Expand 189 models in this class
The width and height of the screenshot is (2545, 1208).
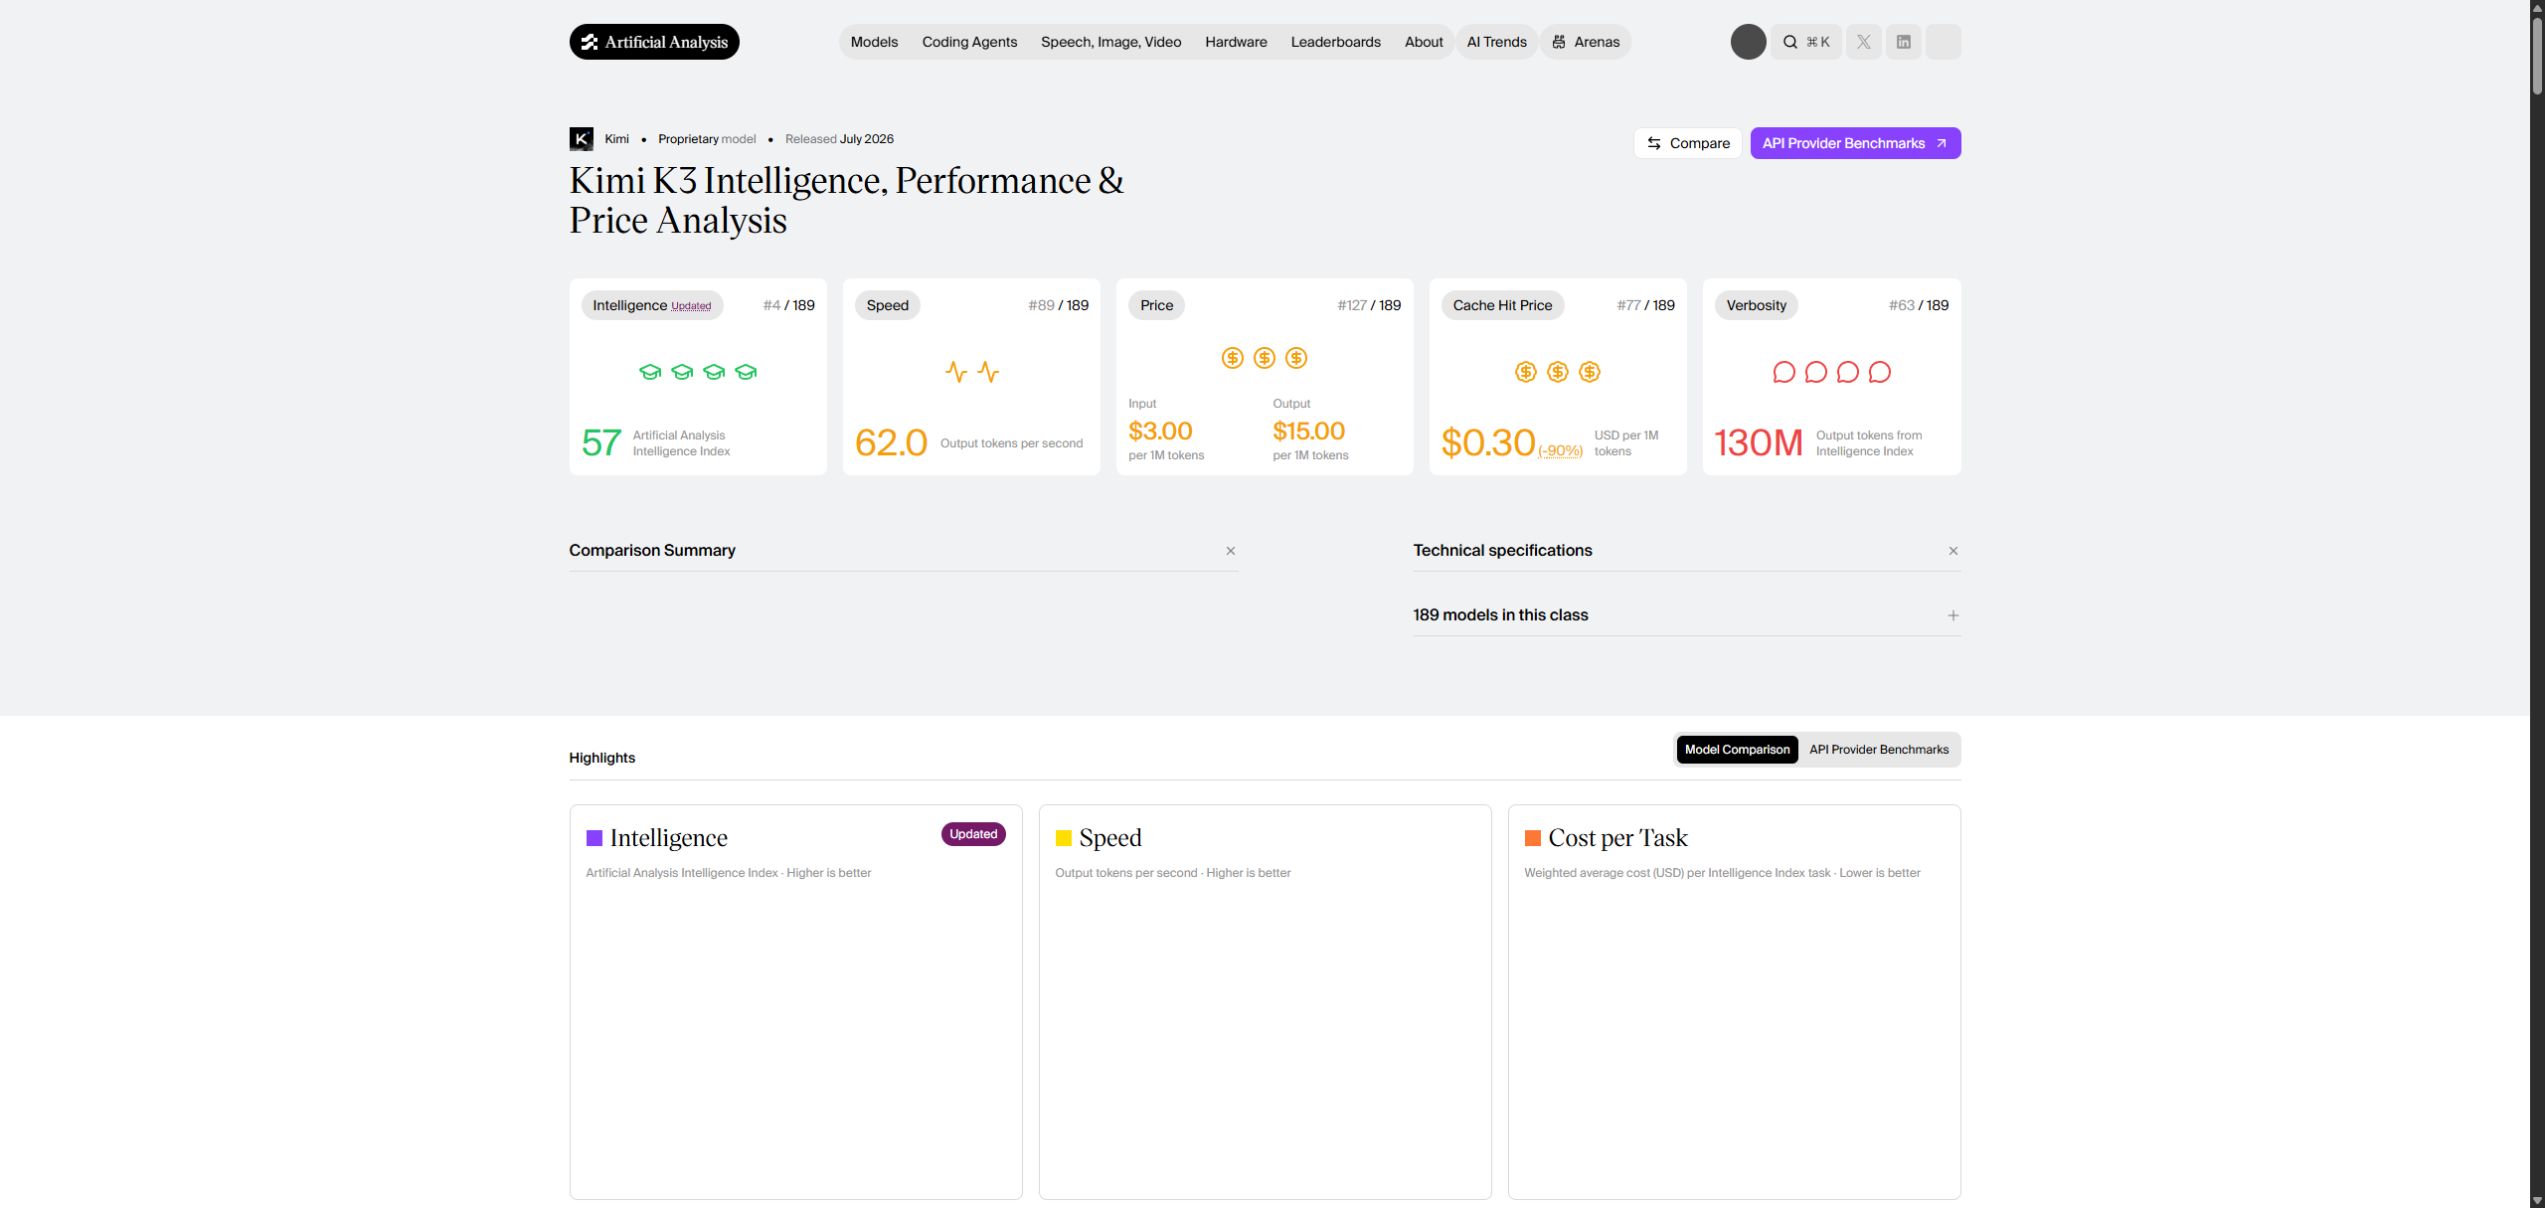coord(1952,615)
